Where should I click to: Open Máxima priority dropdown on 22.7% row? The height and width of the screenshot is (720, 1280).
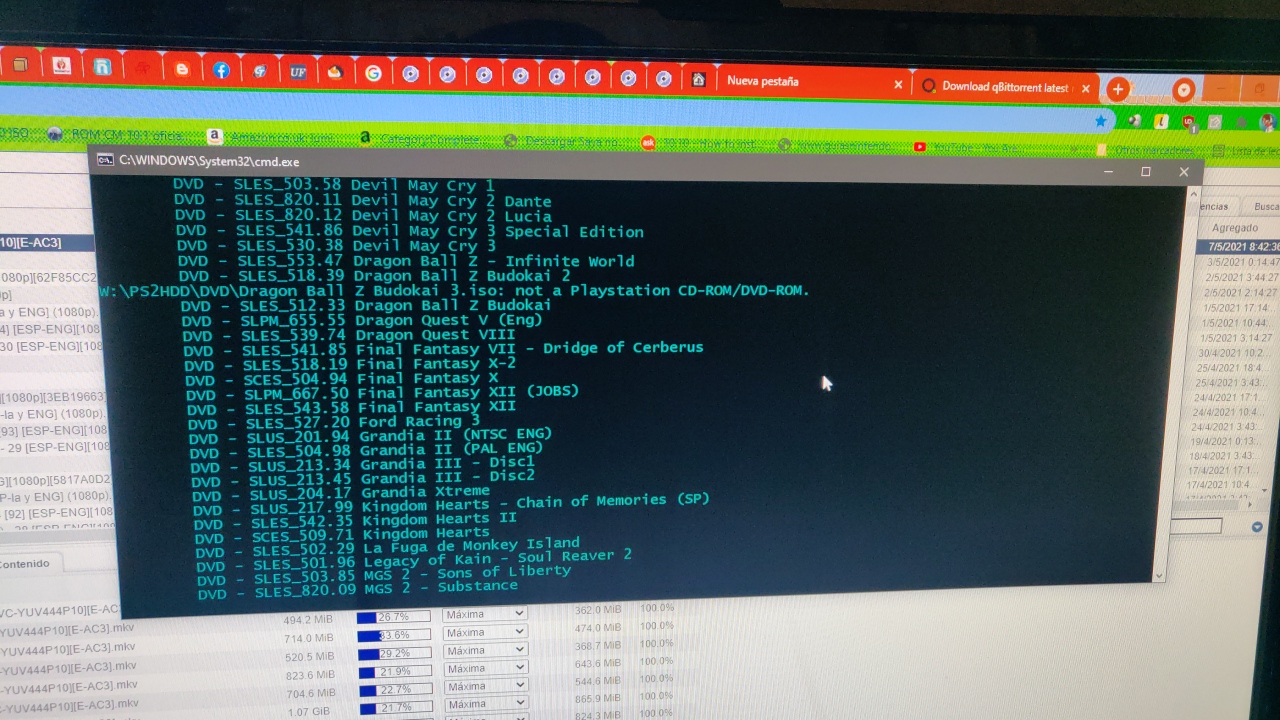(x=485, y=687)
